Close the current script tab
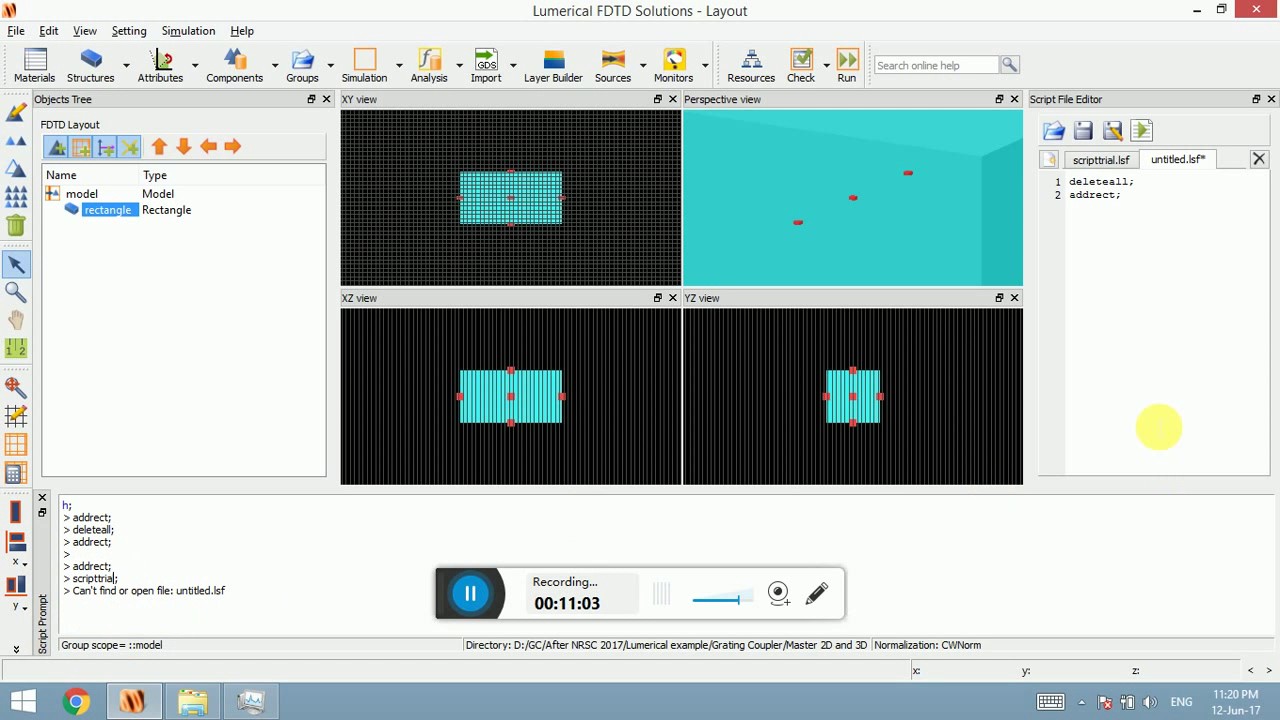This screenshot has height=720, width=1280. pyautogui.click(x=1259, y=159)
